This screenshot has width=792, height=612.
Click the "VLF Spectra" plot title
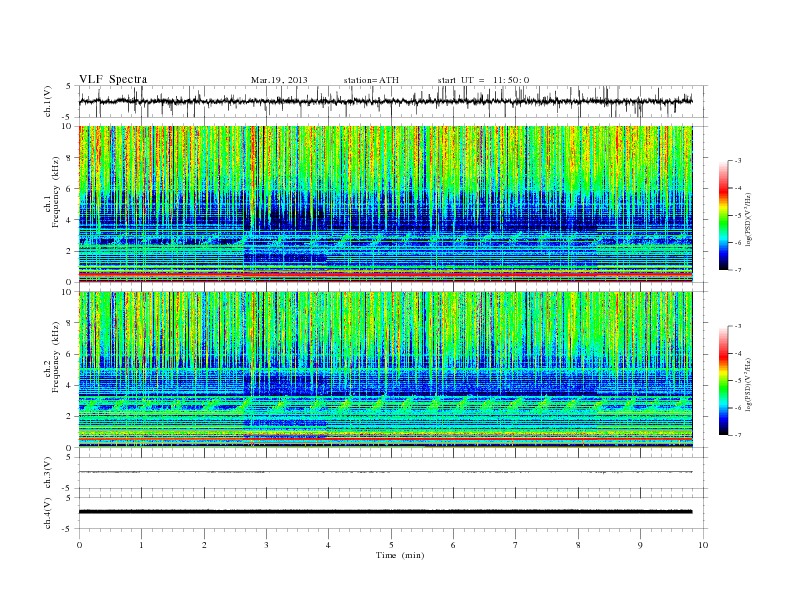(113, 79)
